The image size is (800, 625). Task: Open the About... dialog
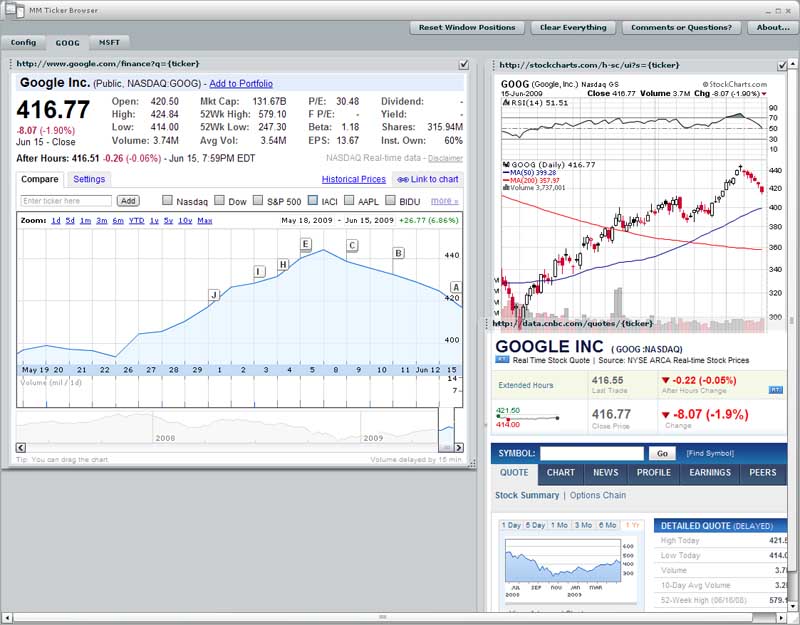coord(772,28)
